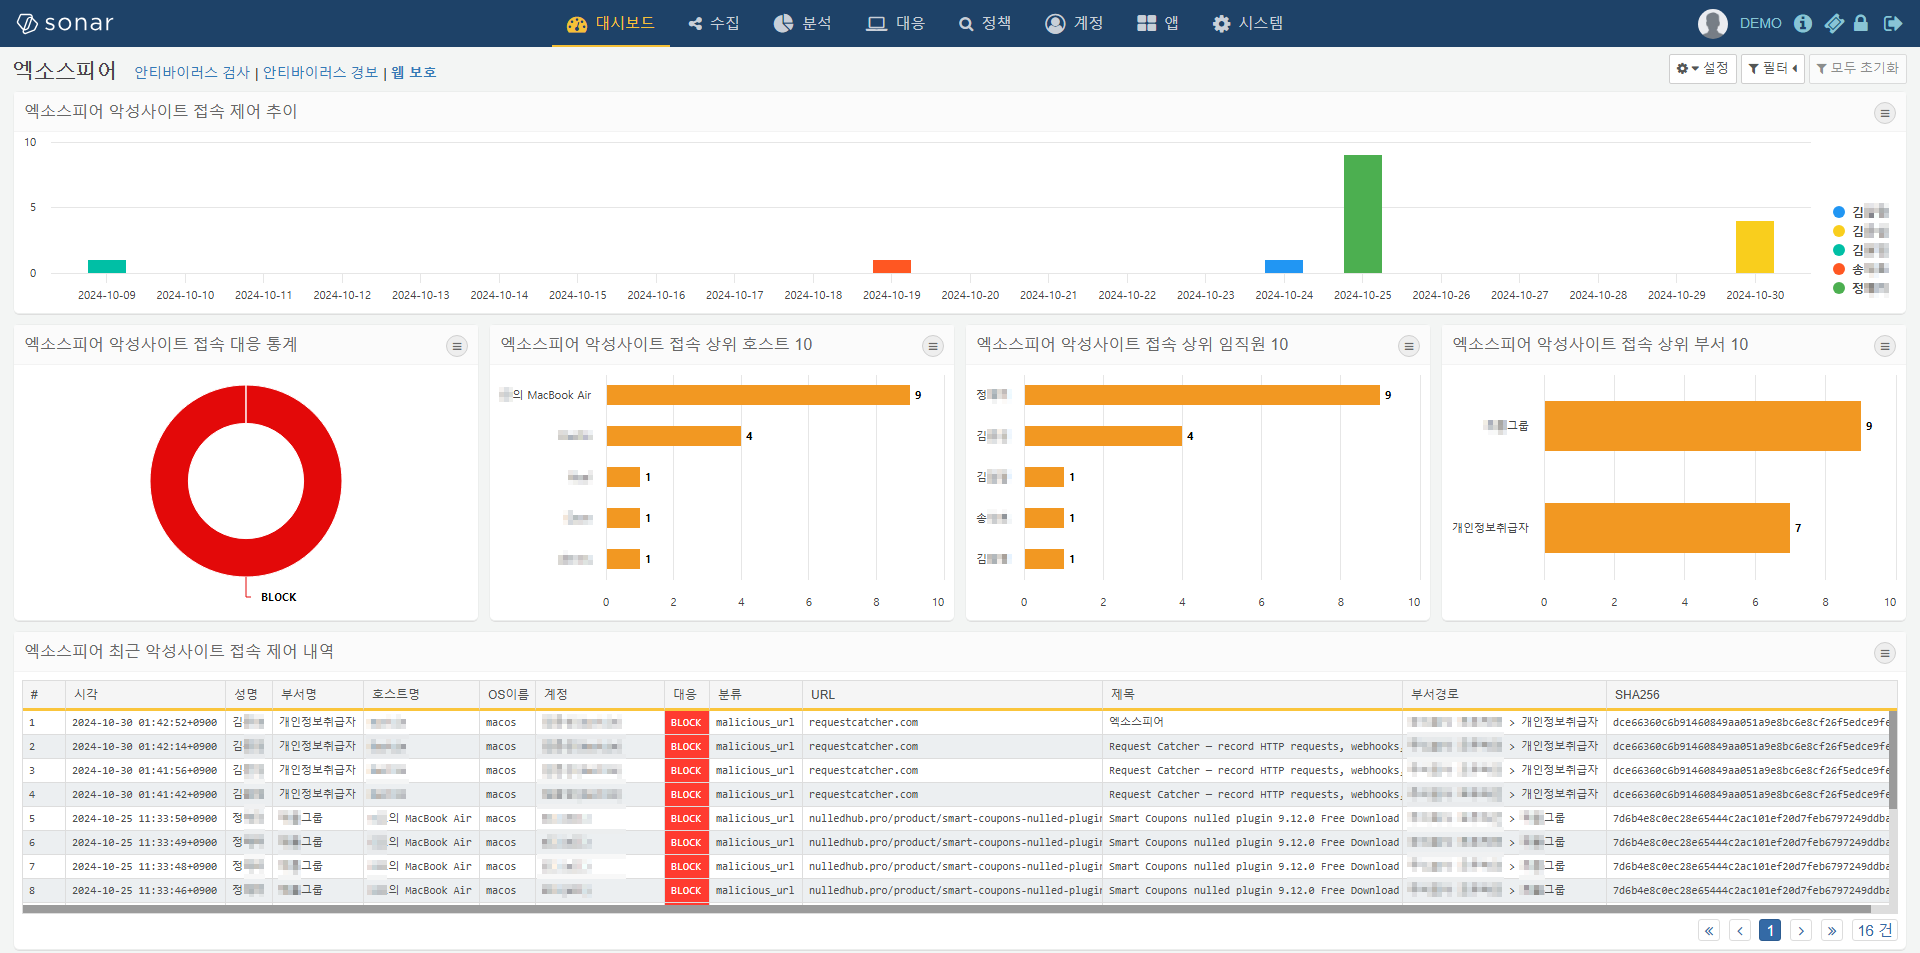Toggle the yellow legend series dot
The width and height of the screenshot is (1920, 953).
coord(1838,231)
